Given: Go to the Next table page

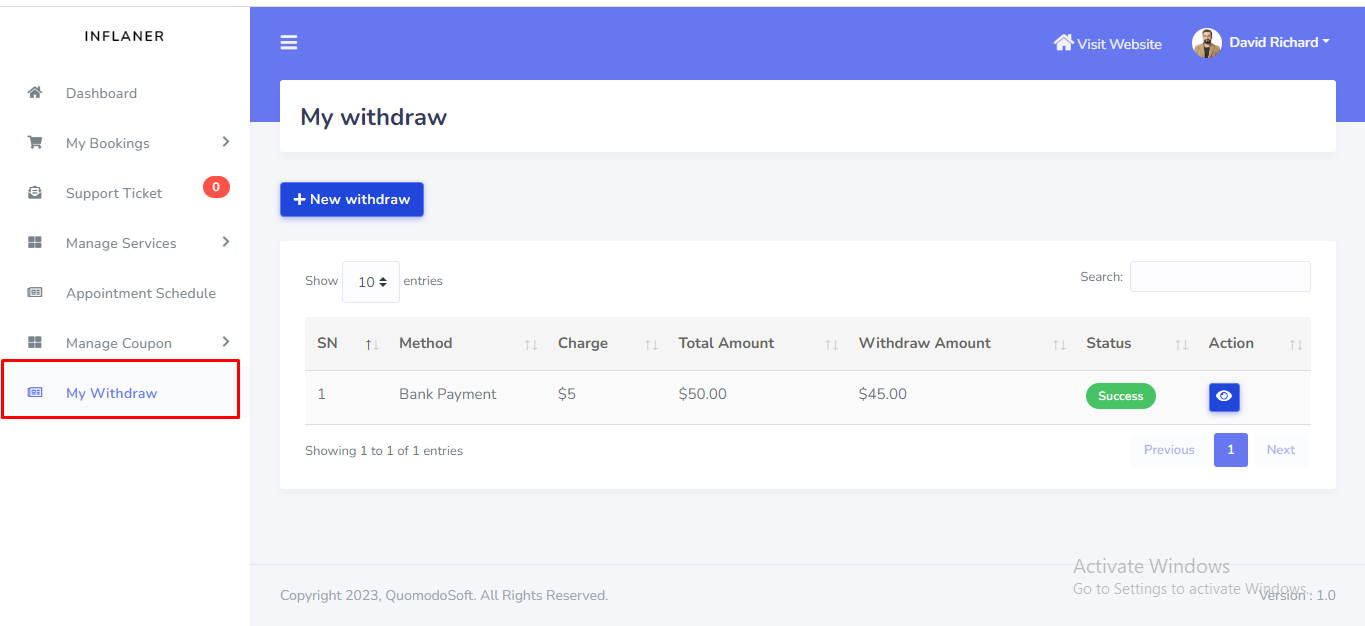Looking at the screenshot, I should click(x=1280, y=450).
